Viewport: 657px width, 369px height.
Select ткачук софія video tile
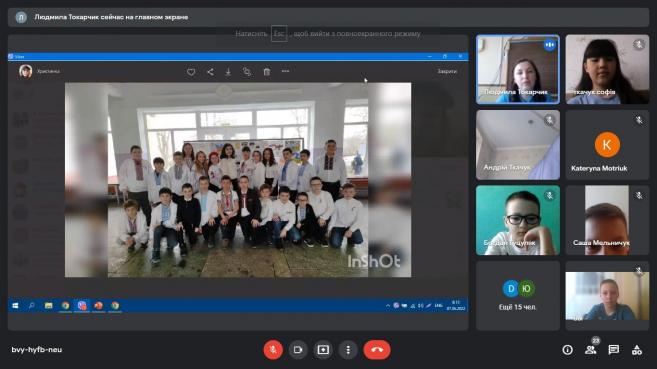point(607,69)
